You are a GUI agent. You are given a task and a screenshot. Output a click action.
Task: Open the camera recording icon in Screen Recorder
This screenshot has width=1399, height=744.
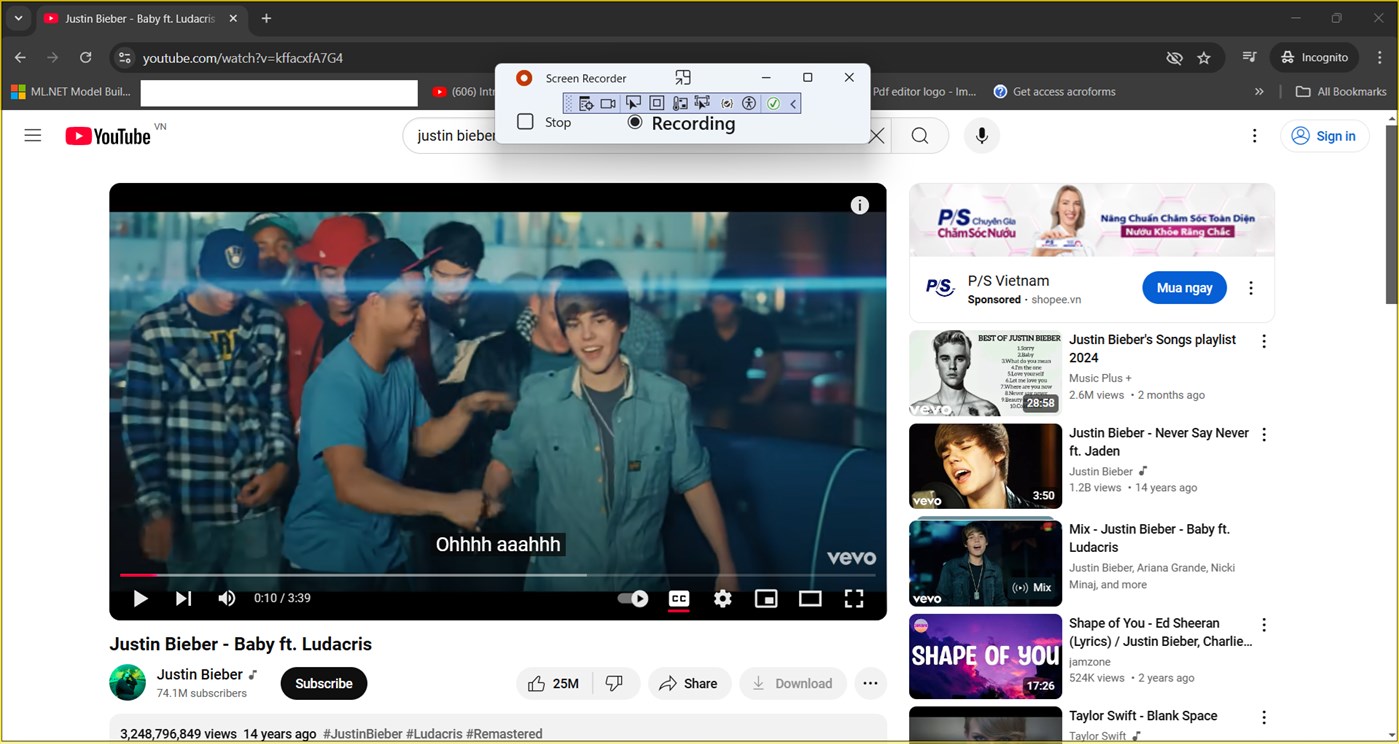tap(608, 103)
